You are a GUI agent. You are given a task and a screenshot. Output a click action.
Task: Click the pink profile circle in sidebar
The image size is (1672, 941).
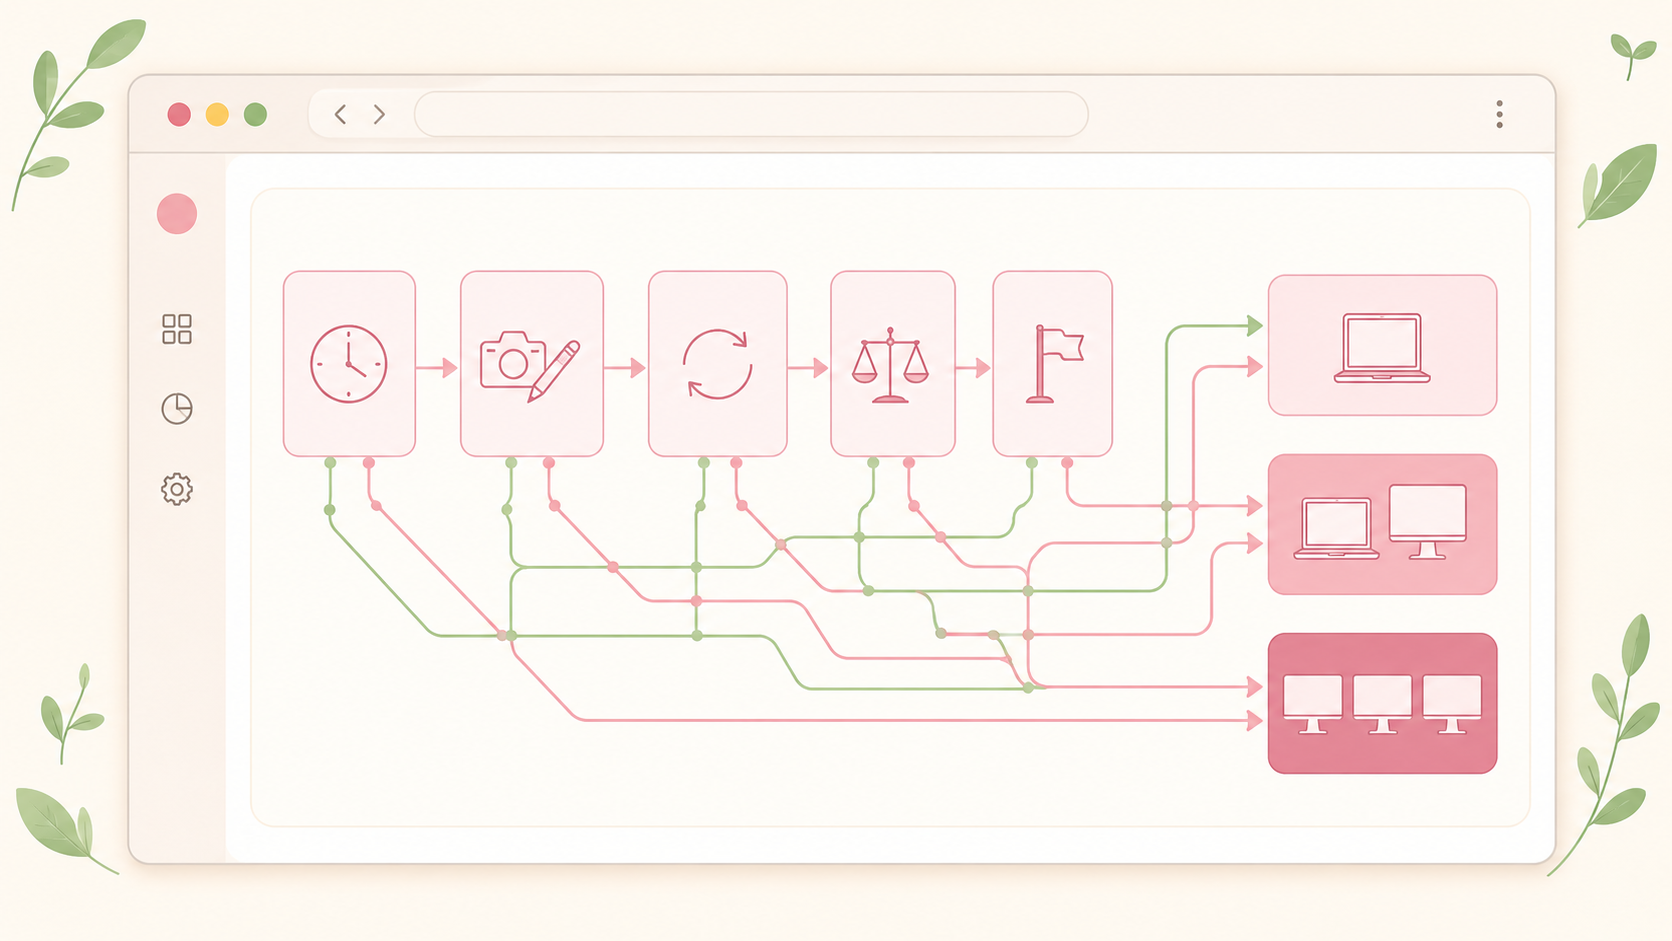tap(177, 214)
